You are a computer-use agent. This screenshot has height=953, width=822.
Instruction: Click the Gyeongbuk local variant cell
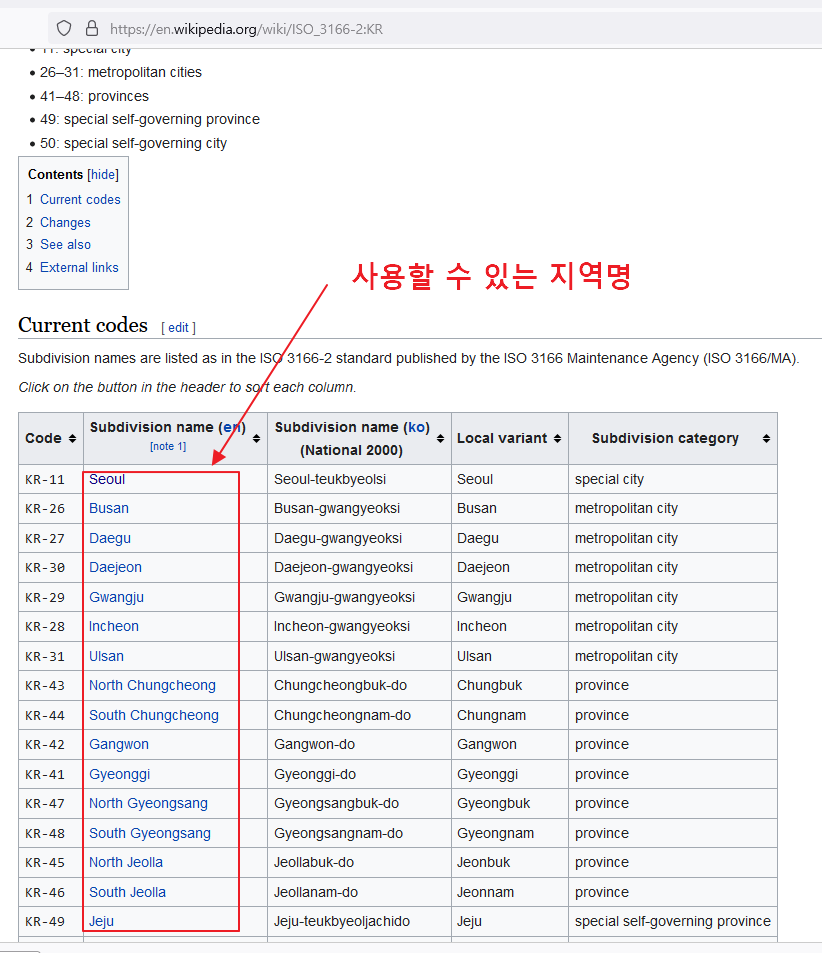(509, 803)
